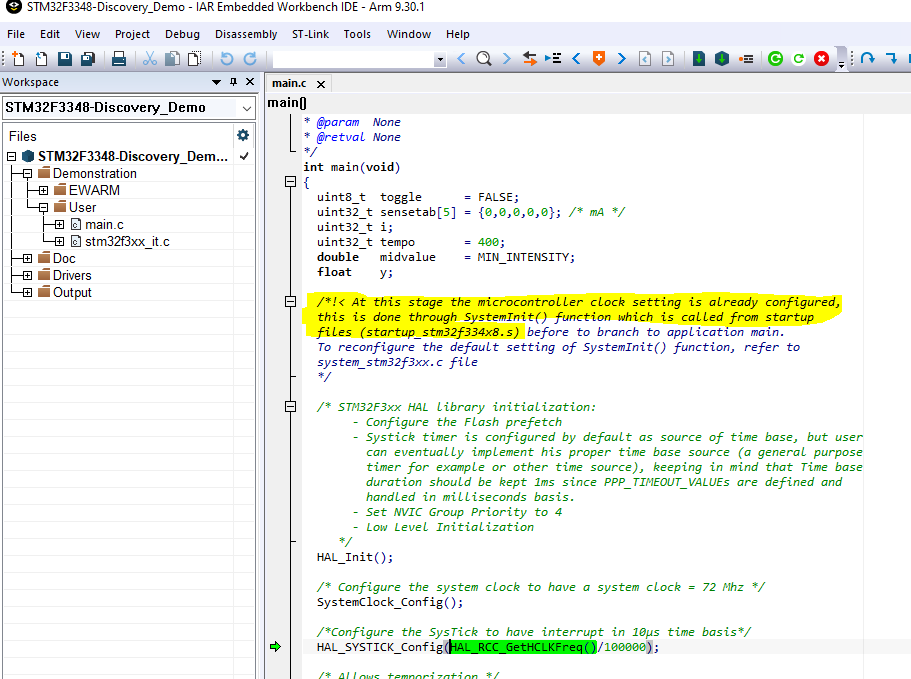Expand the Drivers folder node
The width and height of the screenshot is (911, 679).
click(27, 275)
